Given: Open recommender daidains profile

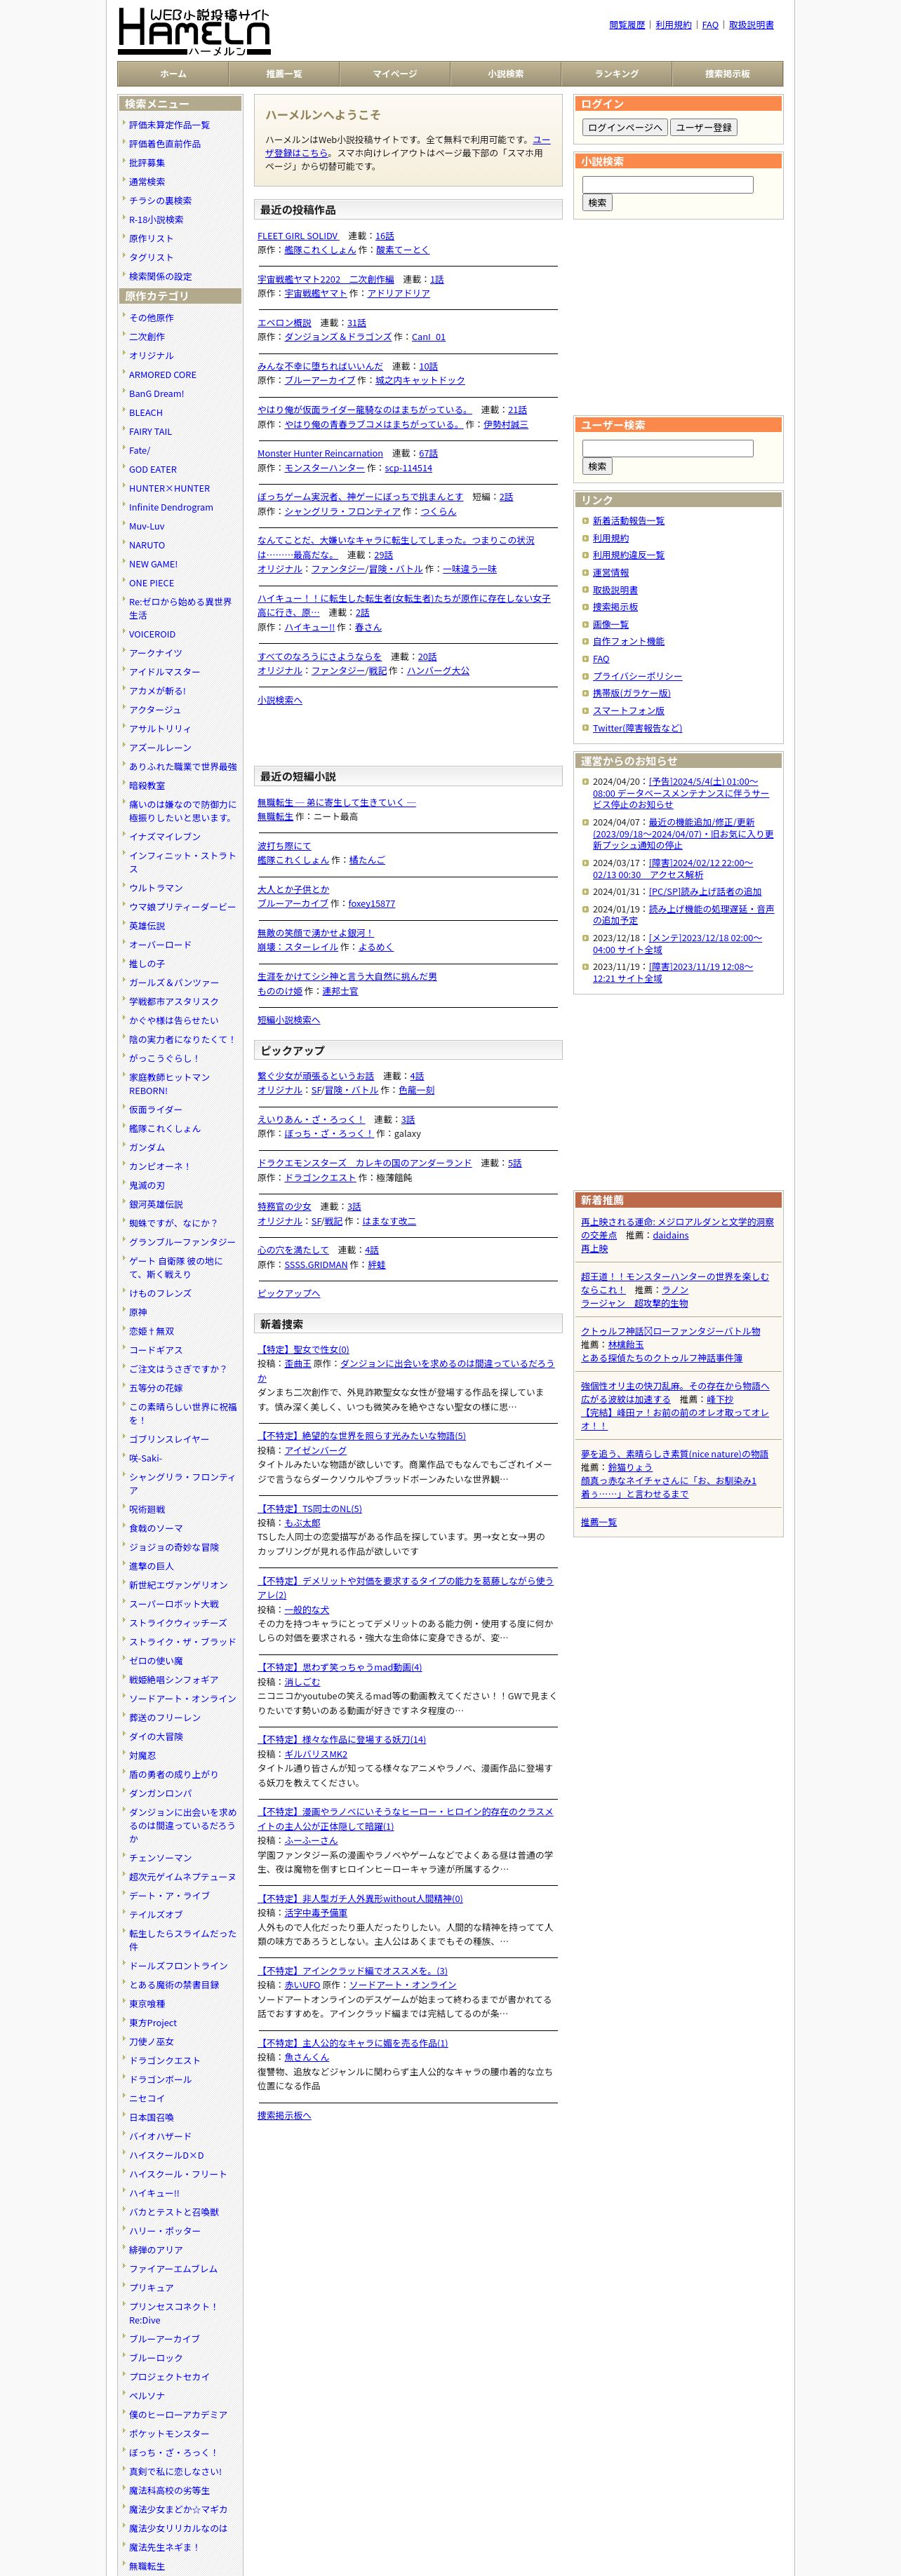Looking at the screenshot, I should (x=670, y=1236).
